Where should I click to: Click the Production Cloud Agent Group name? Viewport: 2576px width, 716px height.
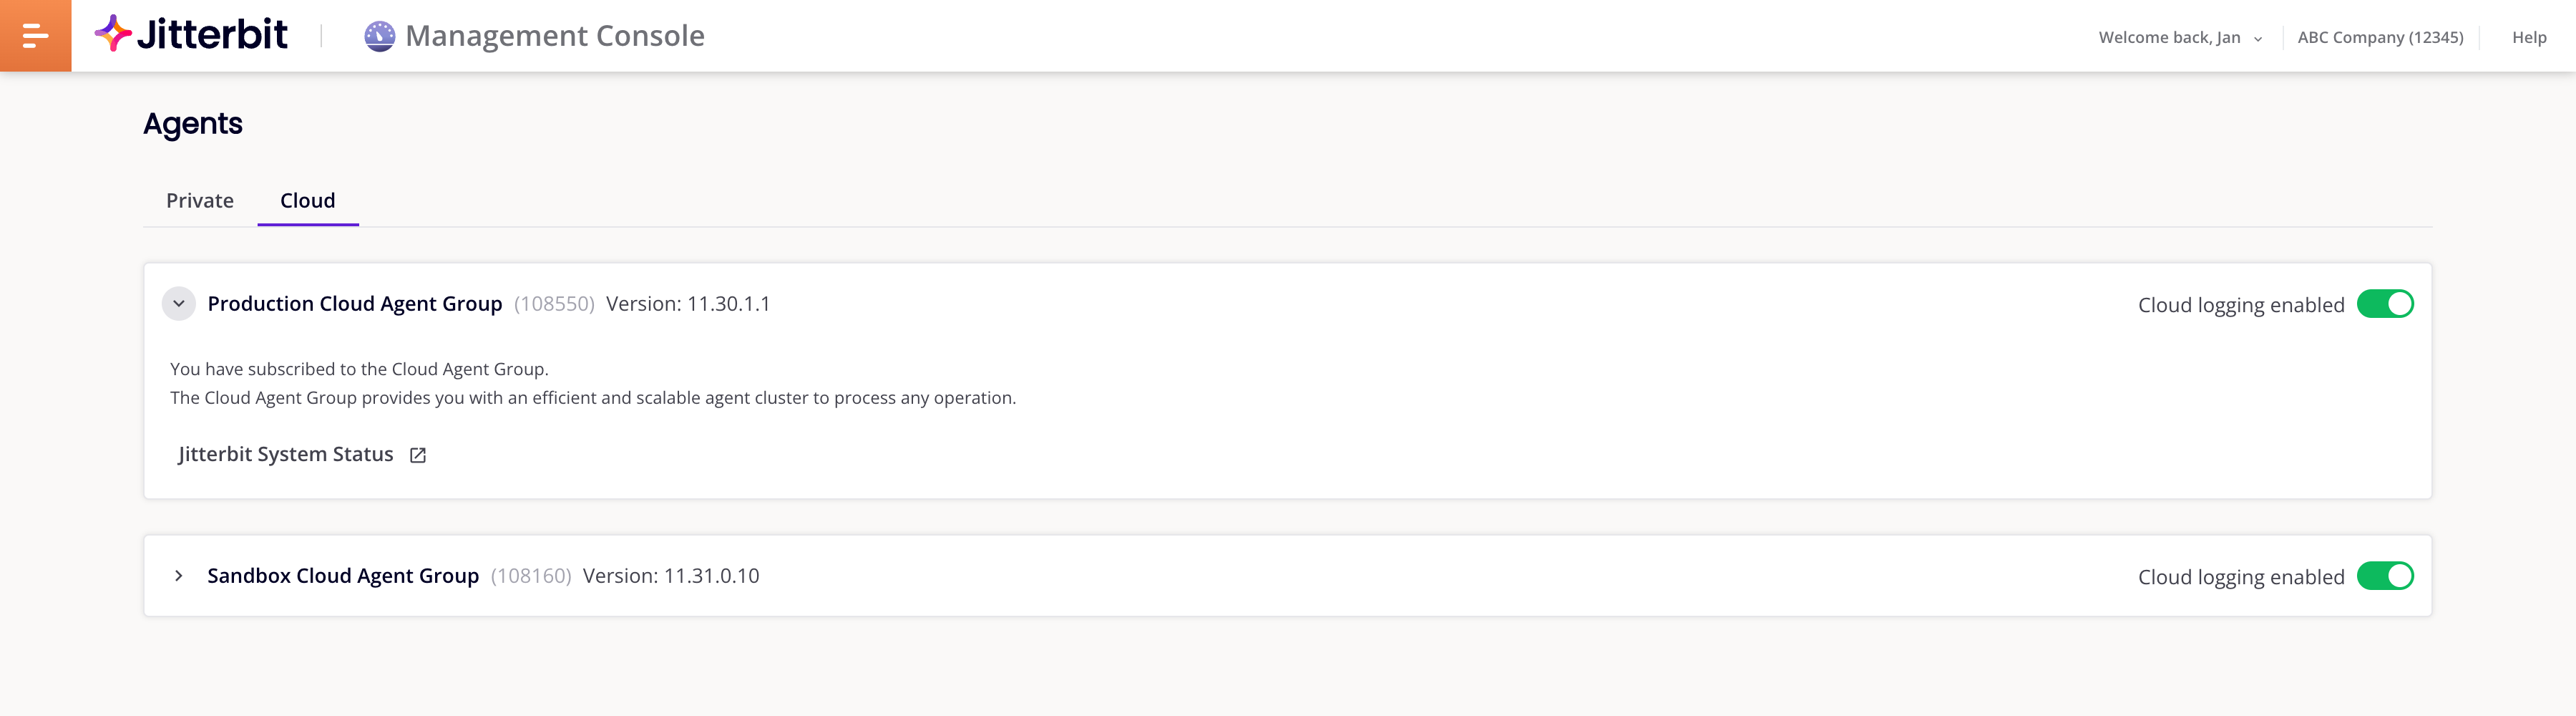pos(354,304)
